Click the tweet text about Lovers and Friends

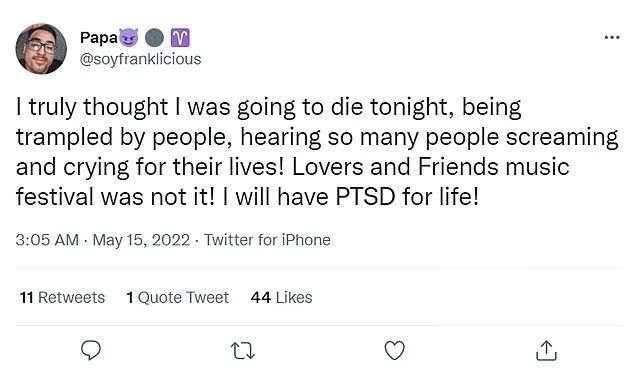[x=317, y=152]
